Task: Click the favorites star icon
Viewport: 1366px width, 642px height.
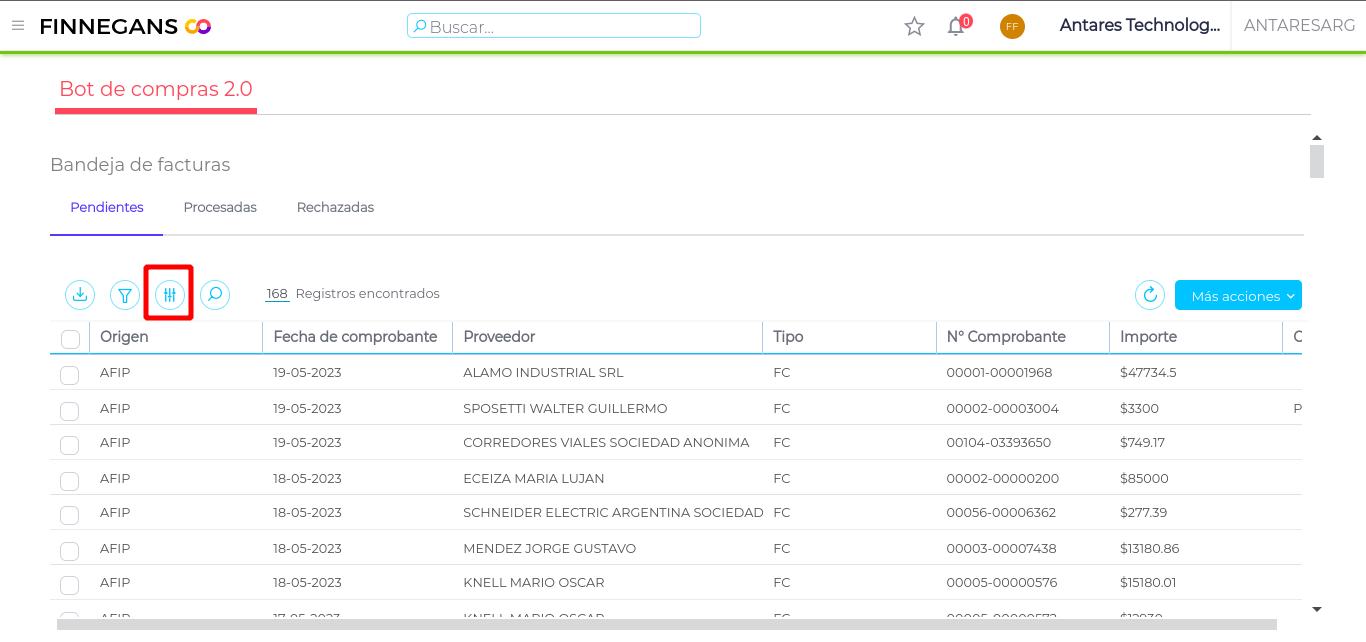Action: click(914, 27)
